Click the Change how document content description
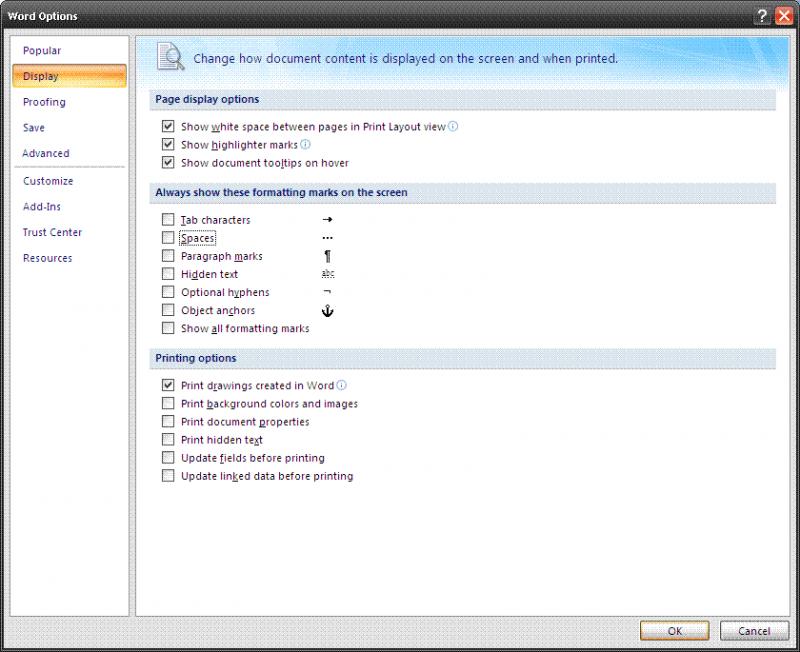The image size is (800, 652). click(x=406, y=59)
